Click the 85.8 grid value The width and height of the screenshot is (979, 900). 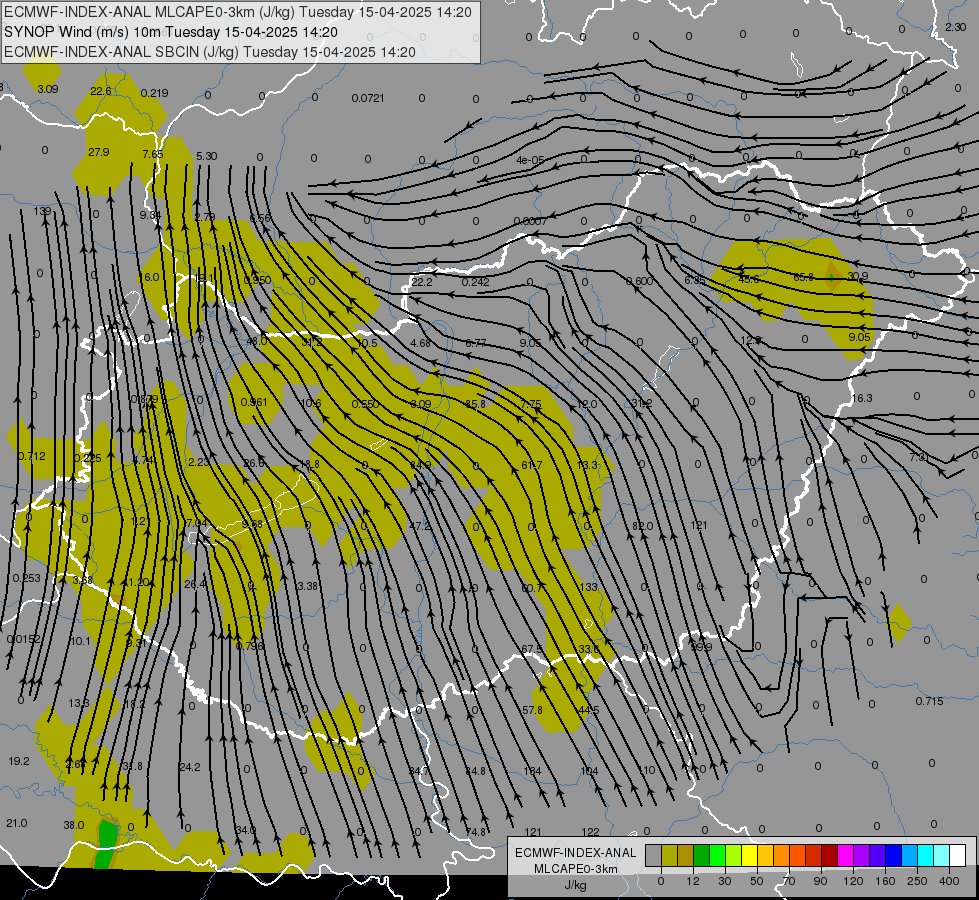coord(475,404)
